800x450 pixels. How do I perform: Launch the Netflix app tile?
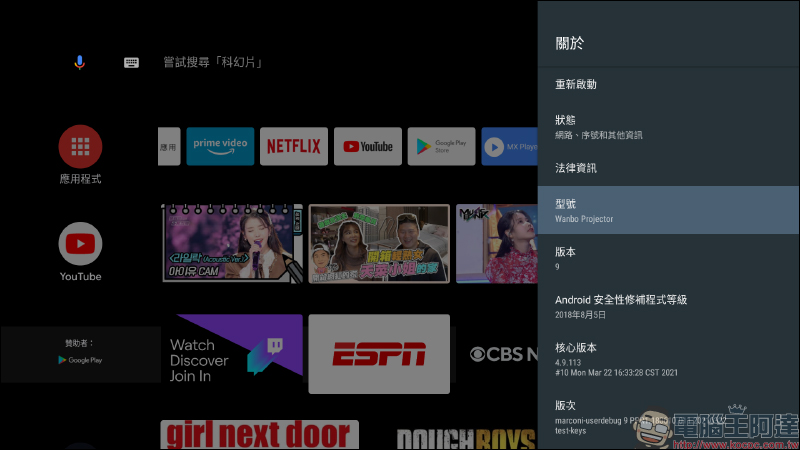(294, 146)
